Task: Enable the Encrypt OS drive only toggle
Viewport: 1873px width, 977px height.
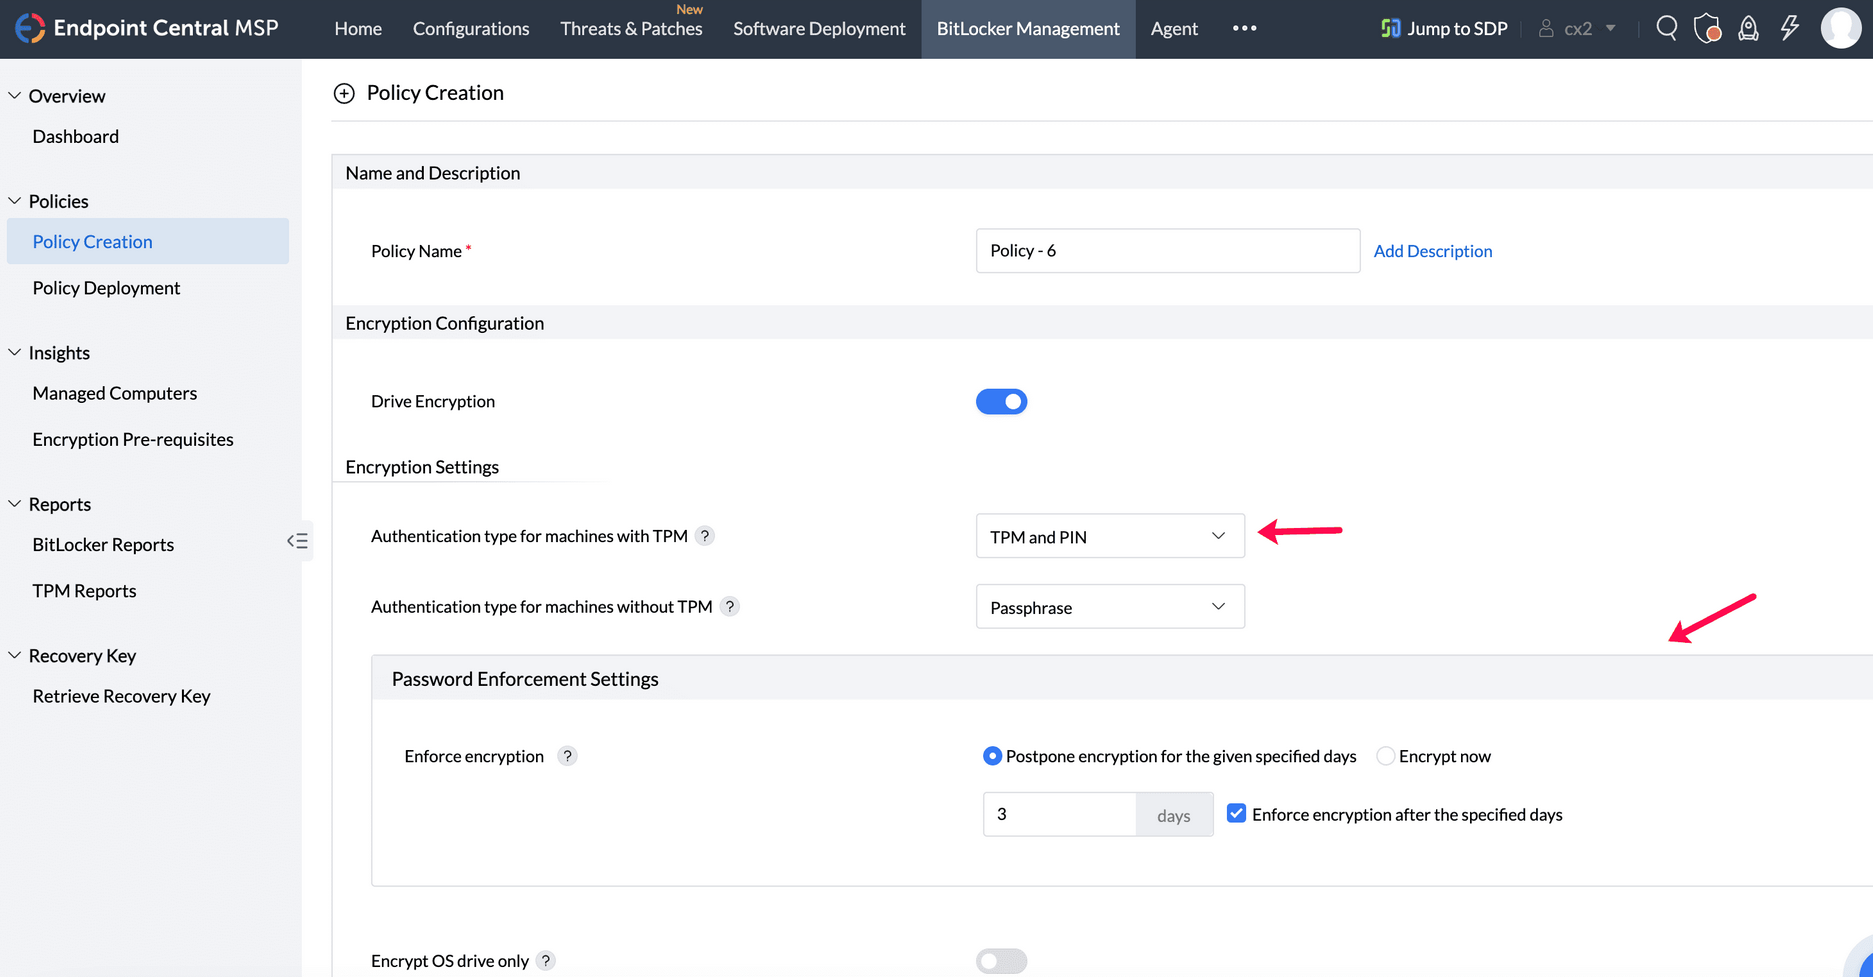Action: (x=1001, y=961)
